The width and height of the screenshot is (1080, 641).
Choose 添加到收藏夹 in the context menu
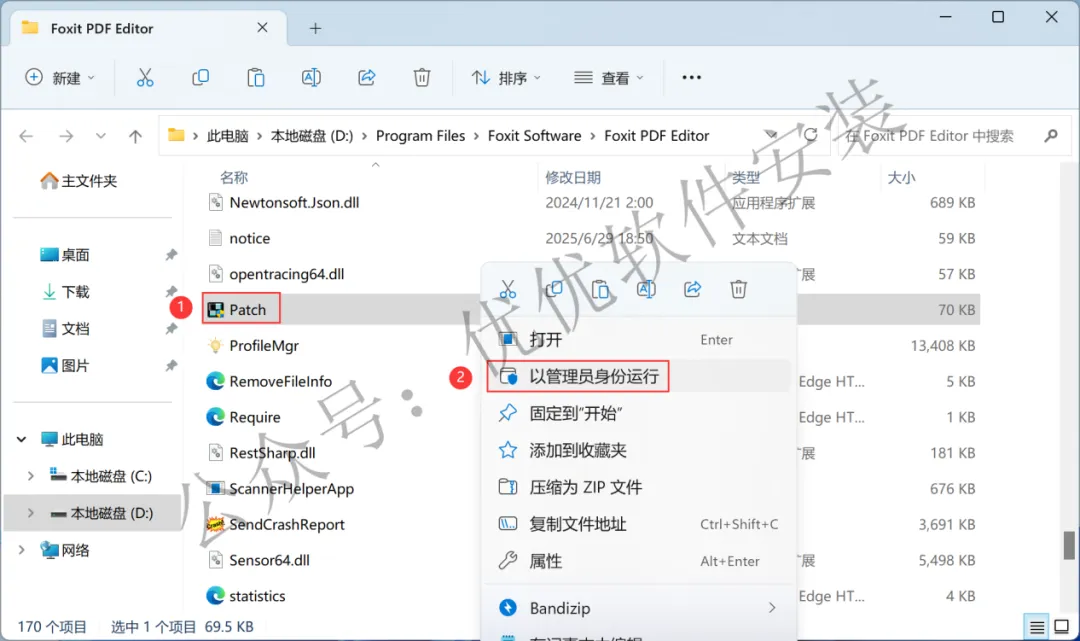tap(639, 450)
